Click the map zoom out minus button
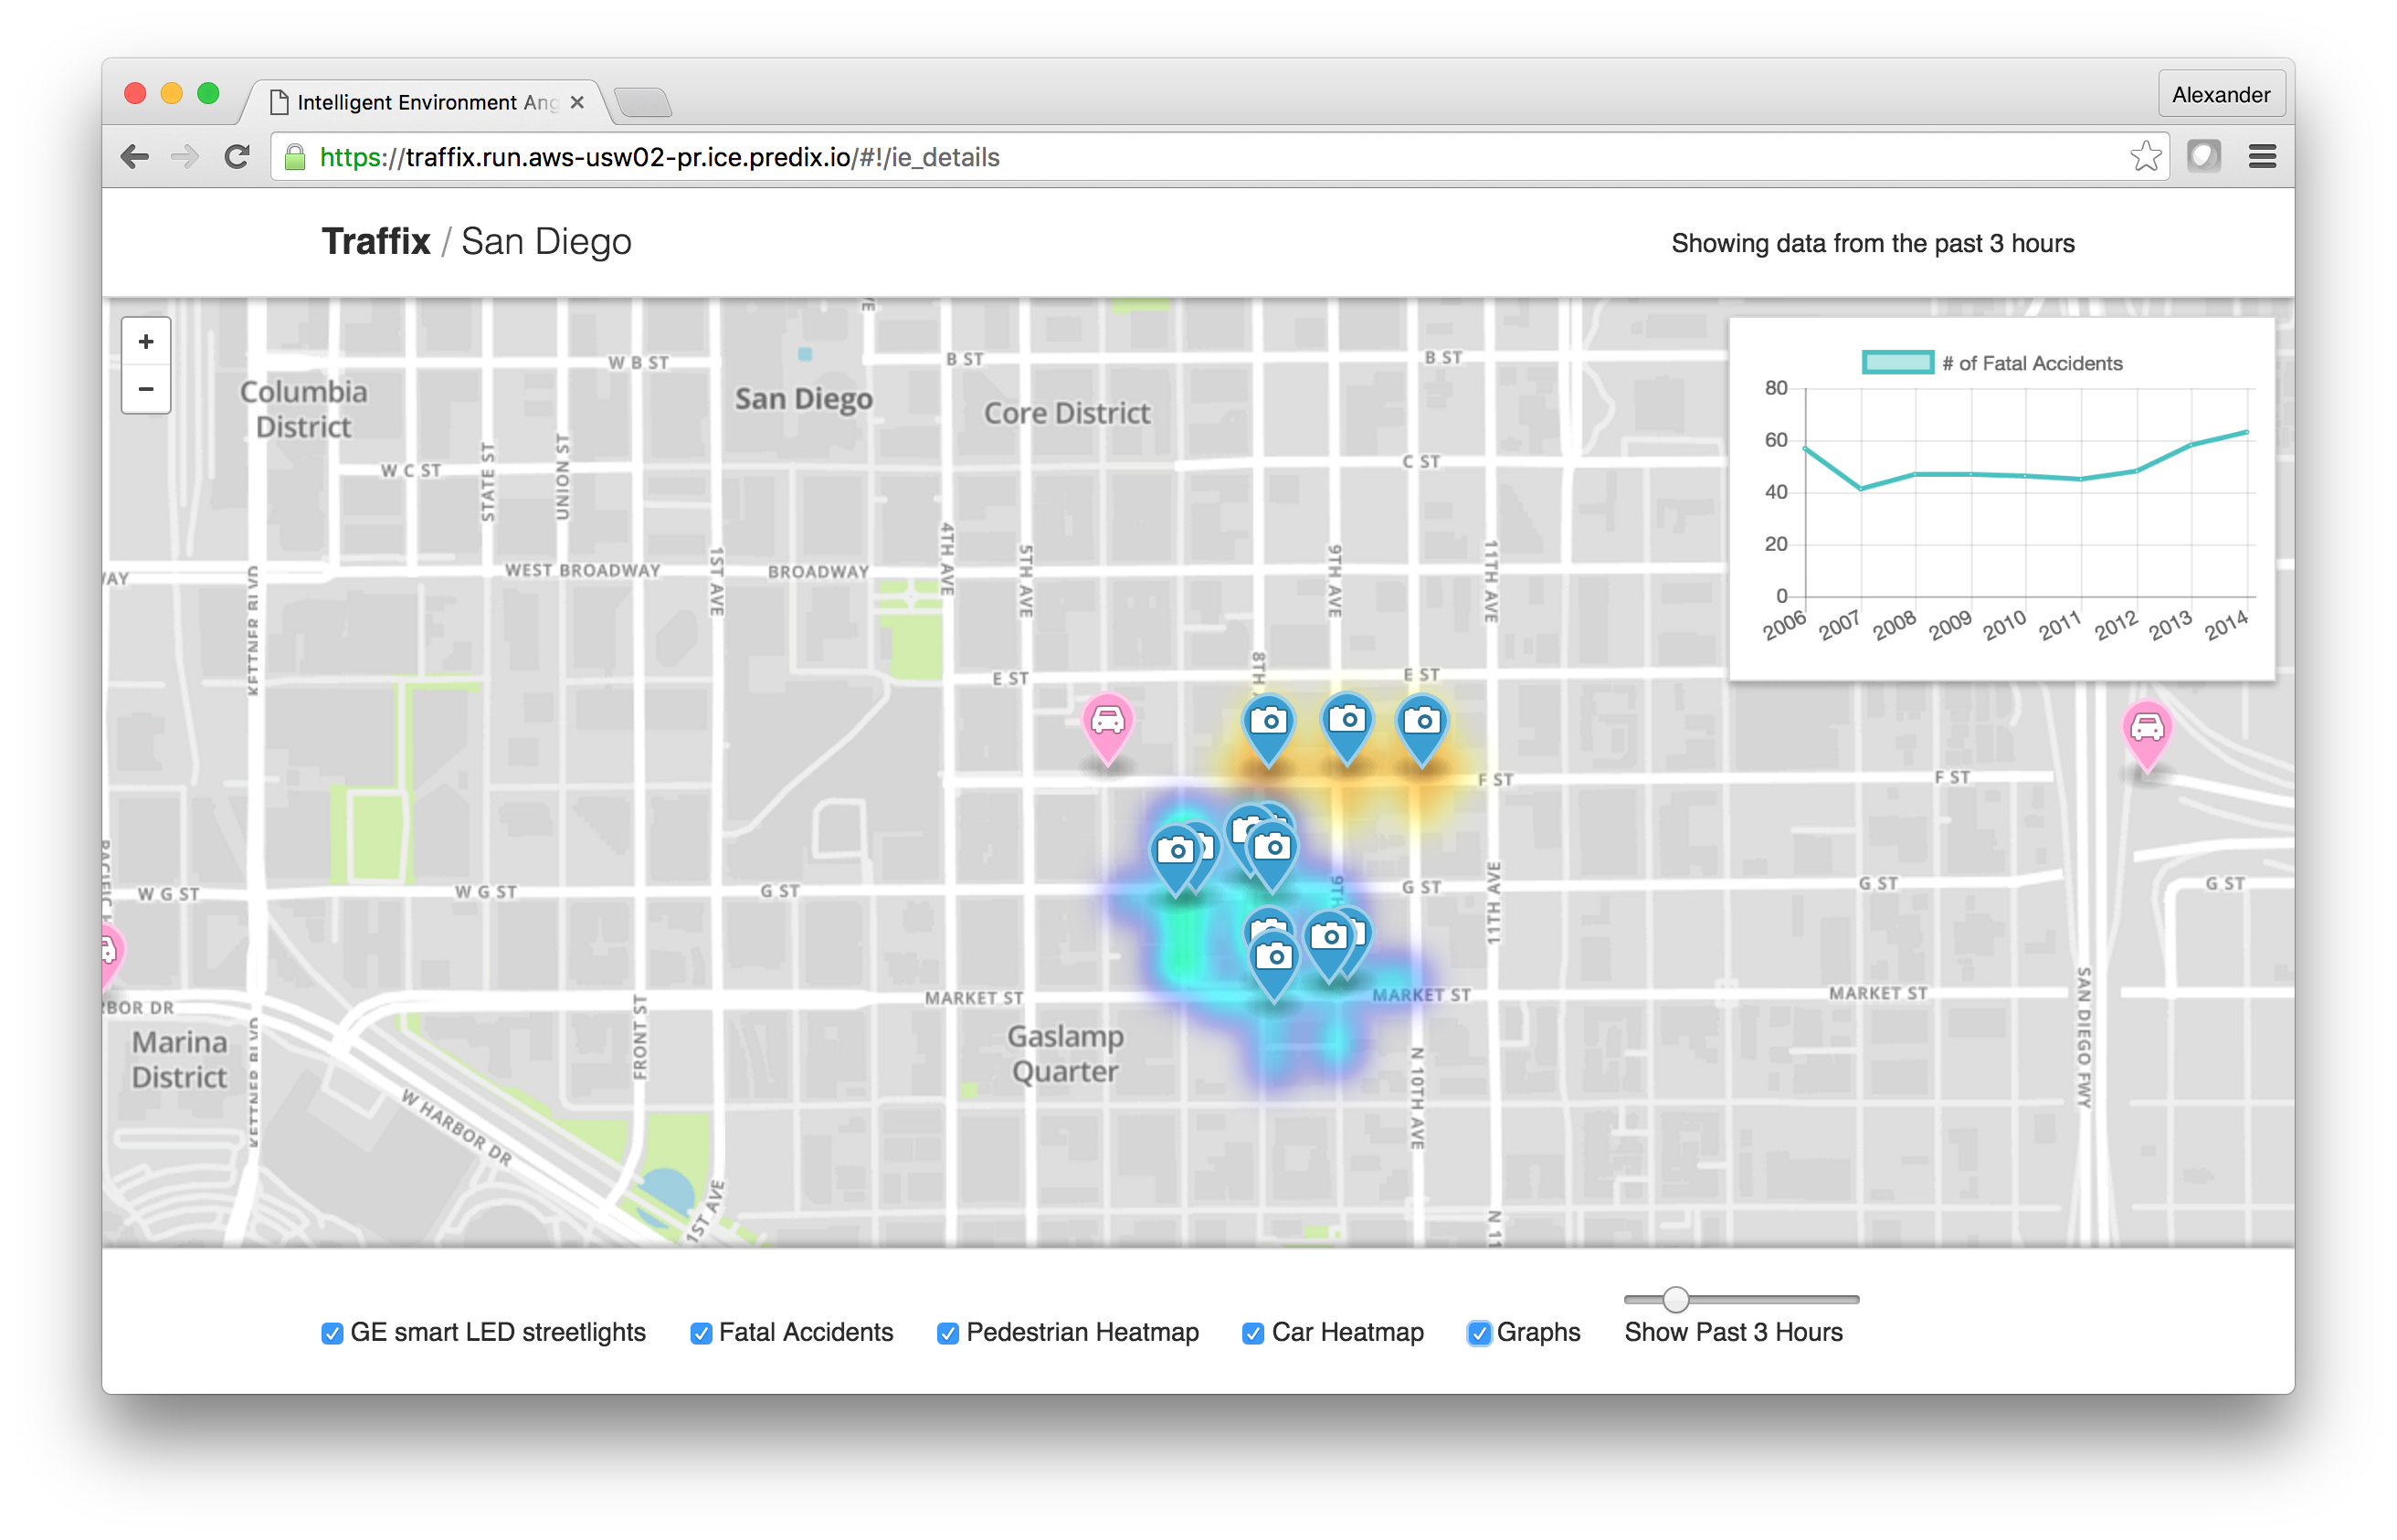This screenshot has width=2397, height=1540. click(x=146, y=389)
